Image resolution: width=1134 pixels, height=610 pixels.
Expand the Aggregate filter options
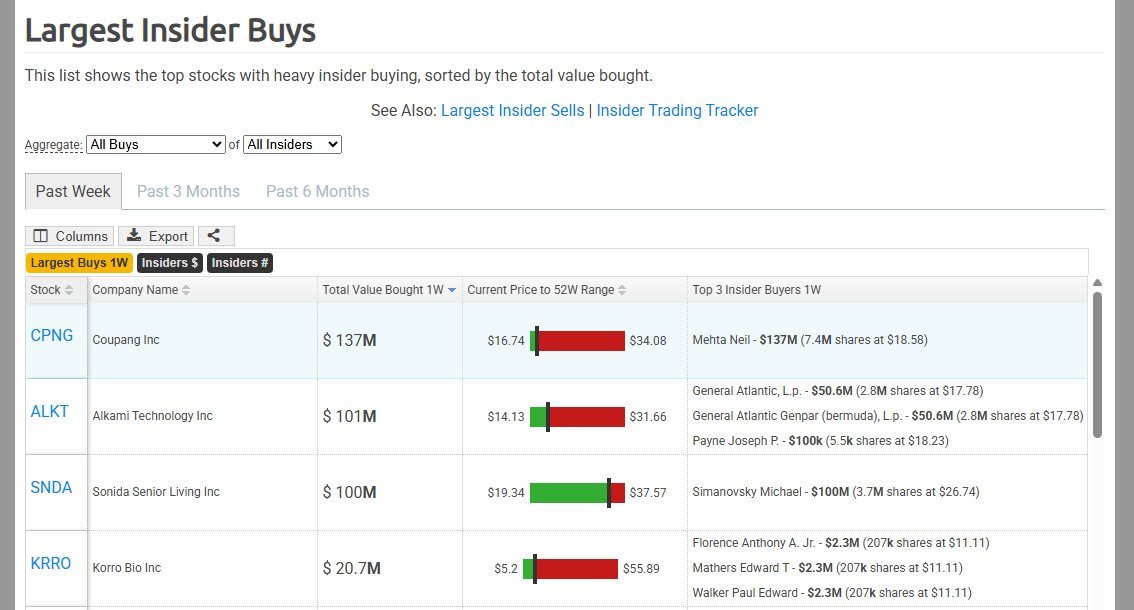point(52,145)
